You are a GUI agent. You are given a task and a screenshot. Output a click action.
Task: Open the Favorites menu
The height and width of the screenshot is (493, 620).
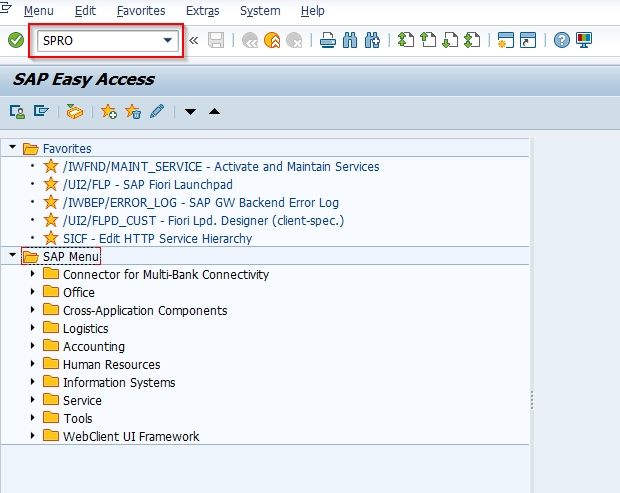coord(141,11)
